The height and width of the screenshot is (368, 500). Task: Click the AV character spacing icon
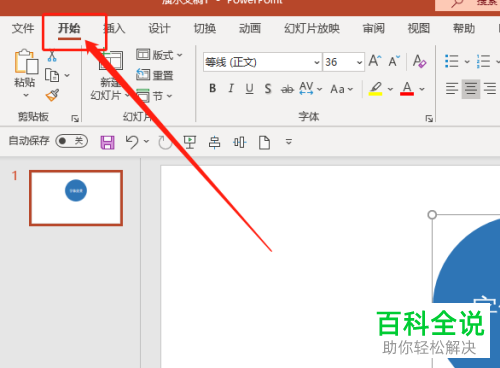(x=306, y=88)
